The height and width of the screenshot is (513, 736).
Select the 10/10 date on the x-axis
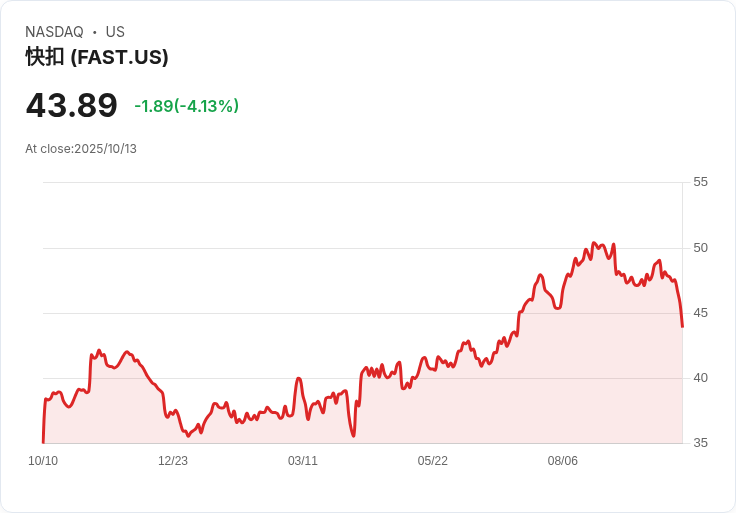pyautogui.click(x=43, y=461)
